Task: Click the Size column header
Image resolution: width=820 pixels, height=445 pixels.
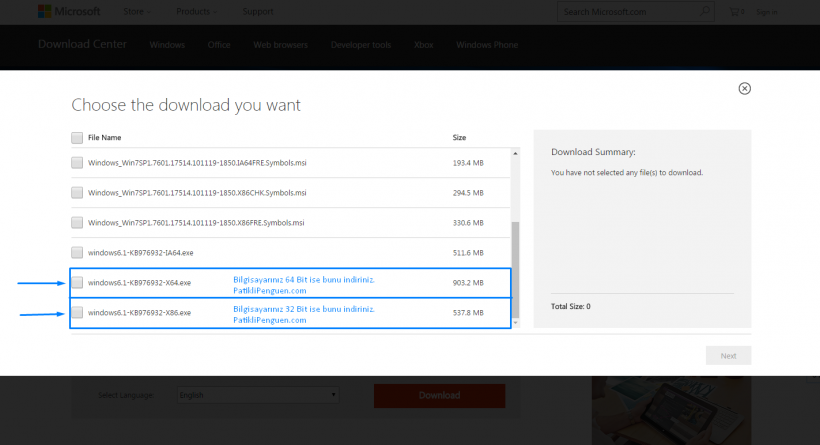Action: (x=459, y=138)
